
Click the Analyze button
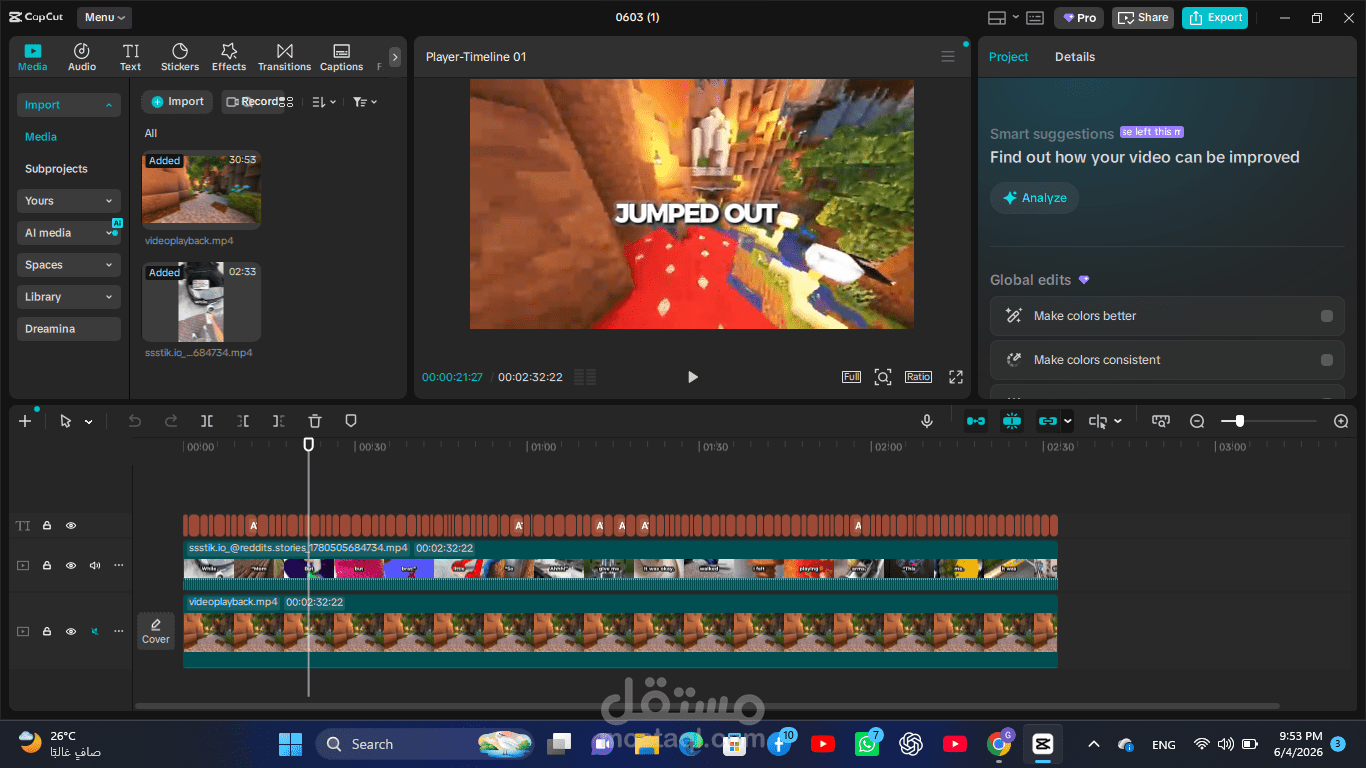tap(1034, 198)
